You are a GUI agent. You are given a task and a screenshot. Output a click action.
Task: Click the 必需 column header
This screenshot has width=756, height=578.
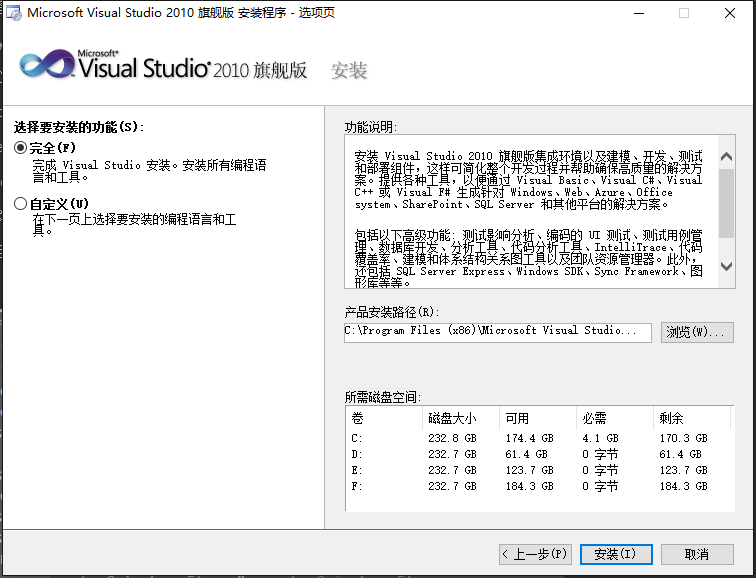[615, 418]
